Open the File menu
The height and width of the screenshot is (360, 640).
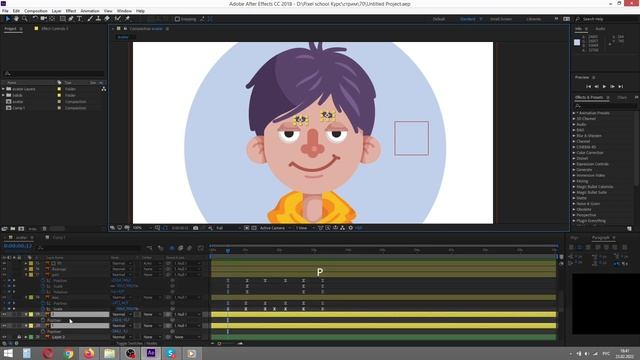(5, 11)
